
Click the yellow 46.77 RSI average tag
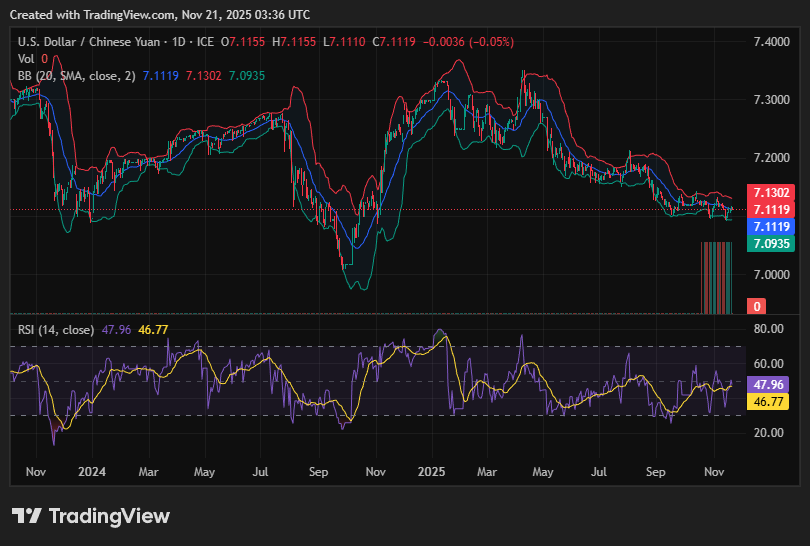click(768, 401)
